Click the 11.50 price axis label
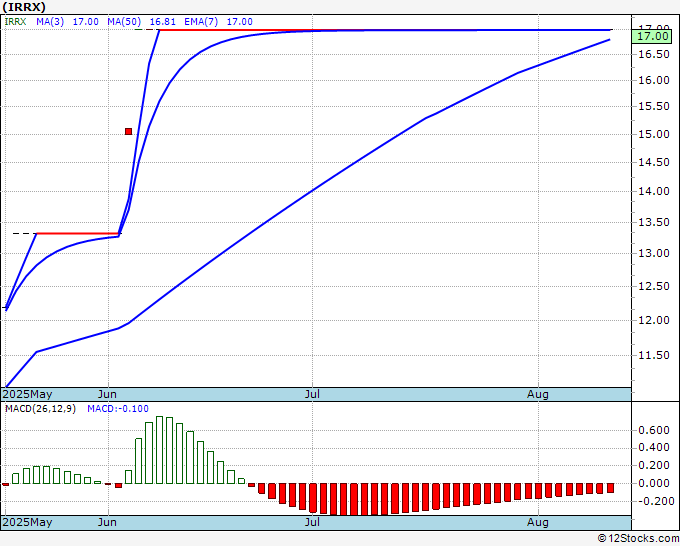Viewport: 680px width, 546px height. [x=654, y=355]
